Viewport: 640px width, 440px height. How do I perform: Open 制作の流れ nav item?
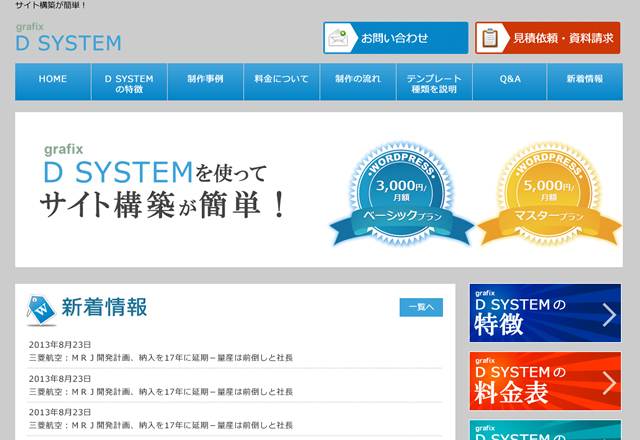click(358, 82)
